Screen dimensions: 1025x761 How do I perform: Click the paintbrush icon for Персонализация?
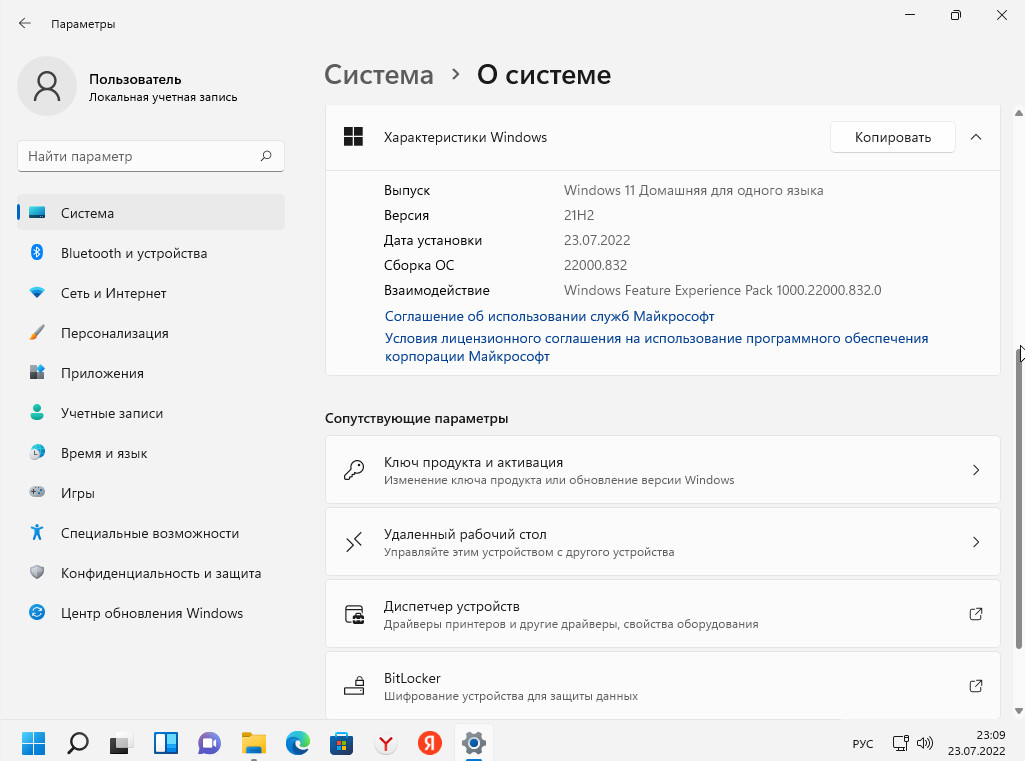pyautogui.click(x=37, y=332)
